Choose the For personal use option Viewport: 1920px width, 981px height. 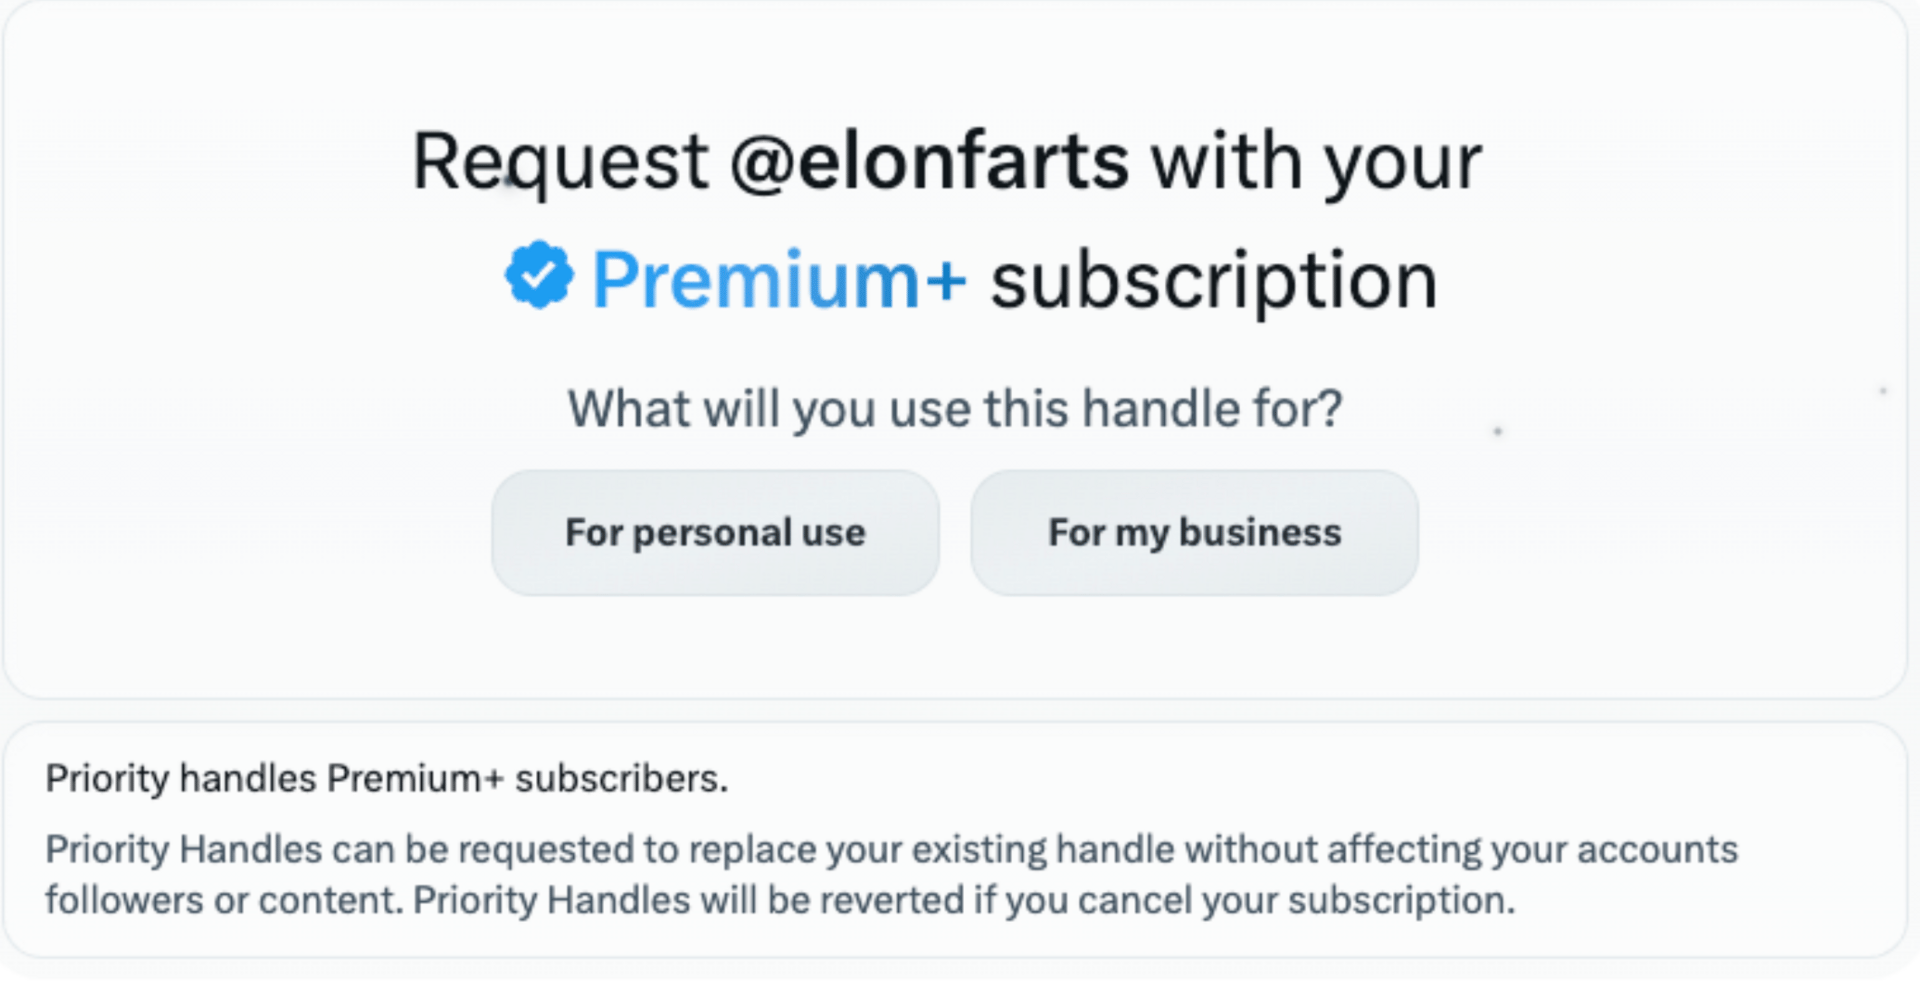[715, 533]
